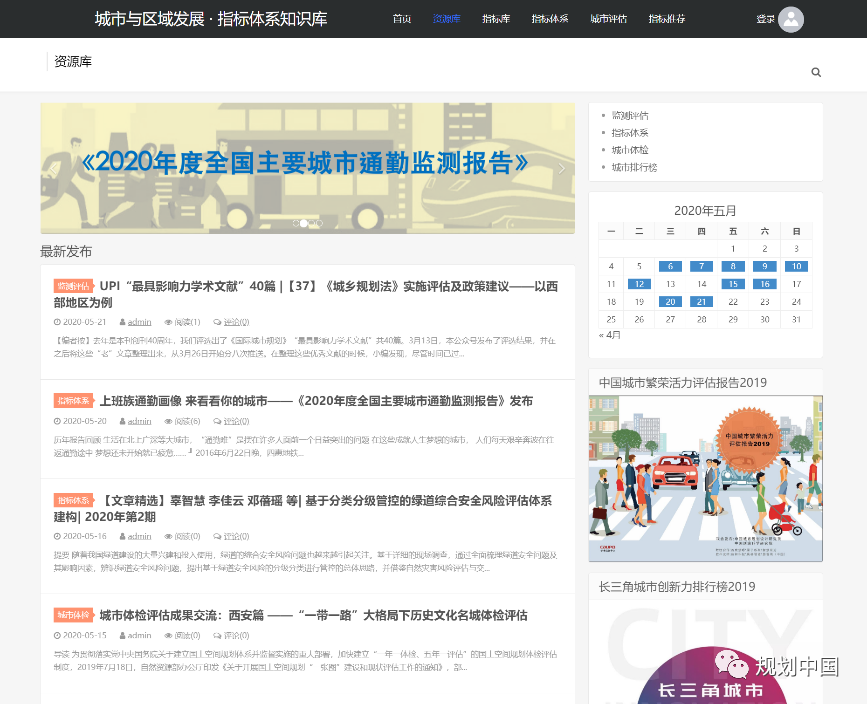Open 城市评估 in the top navigation
The image size is (867, 704).
coord(608,19)
